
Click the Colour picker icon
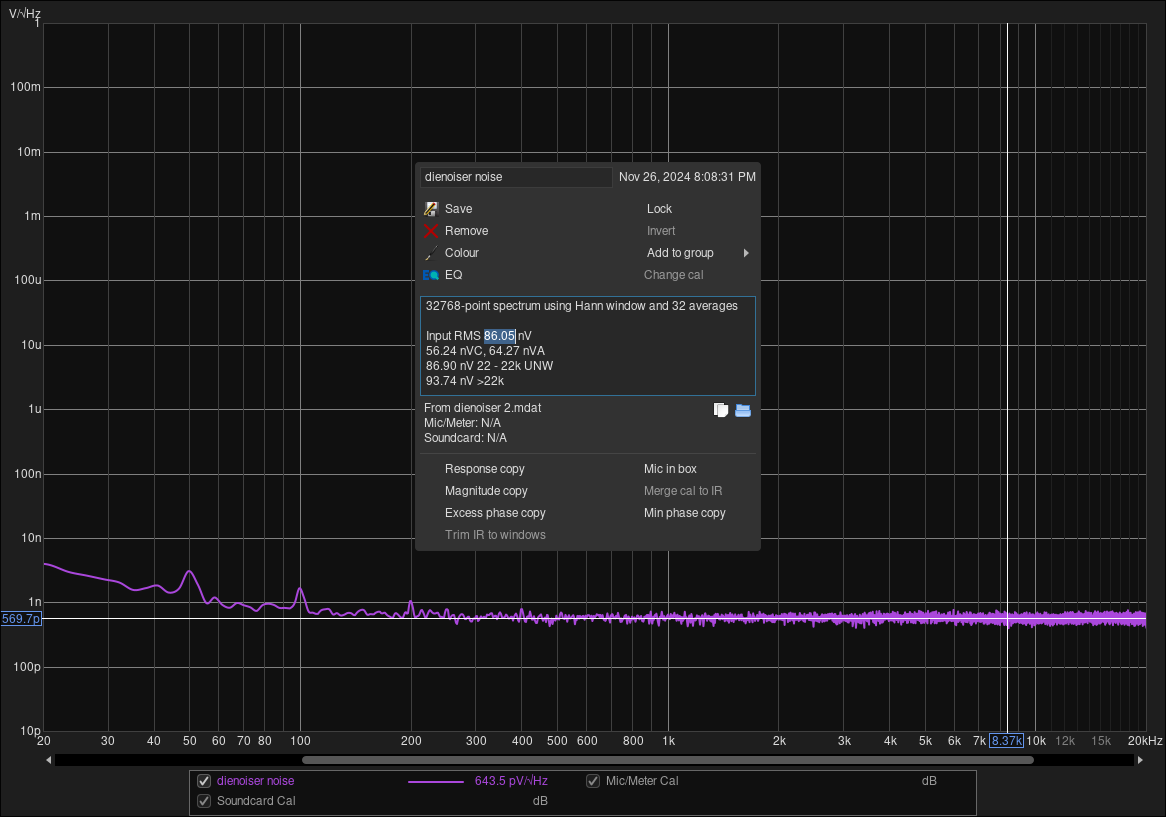(x=431, y=253)
